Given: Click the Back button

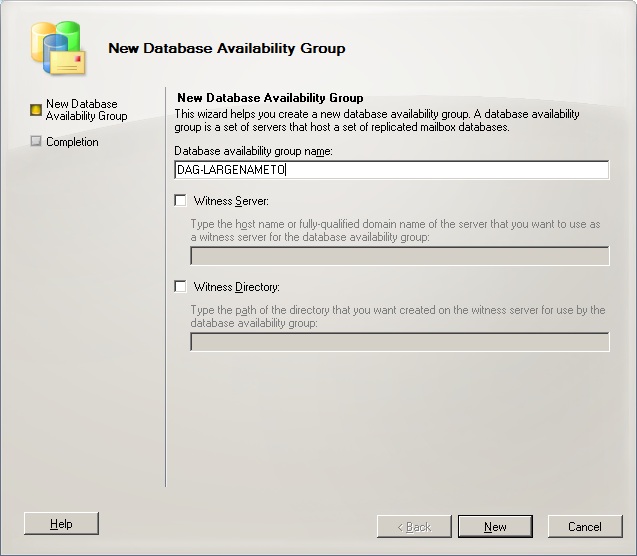Looking at the screenshot, I should click(414, 526).
